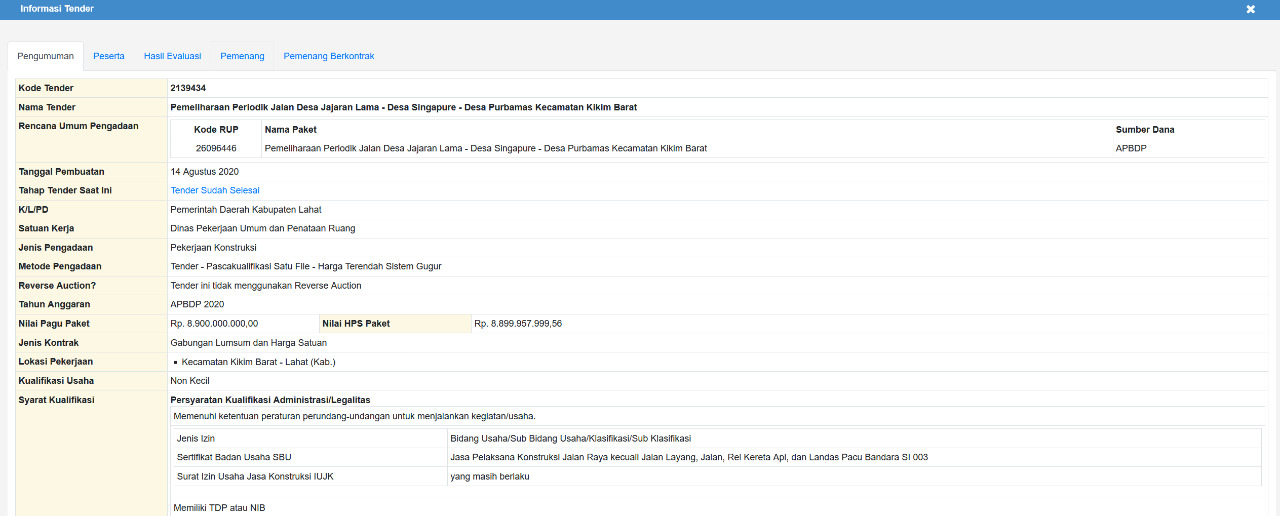Image resolution: width=1280 pixels, height=516 pixels.
Task: Select the Nilai HPS Paket amount
Action: [x=518, y=324]
